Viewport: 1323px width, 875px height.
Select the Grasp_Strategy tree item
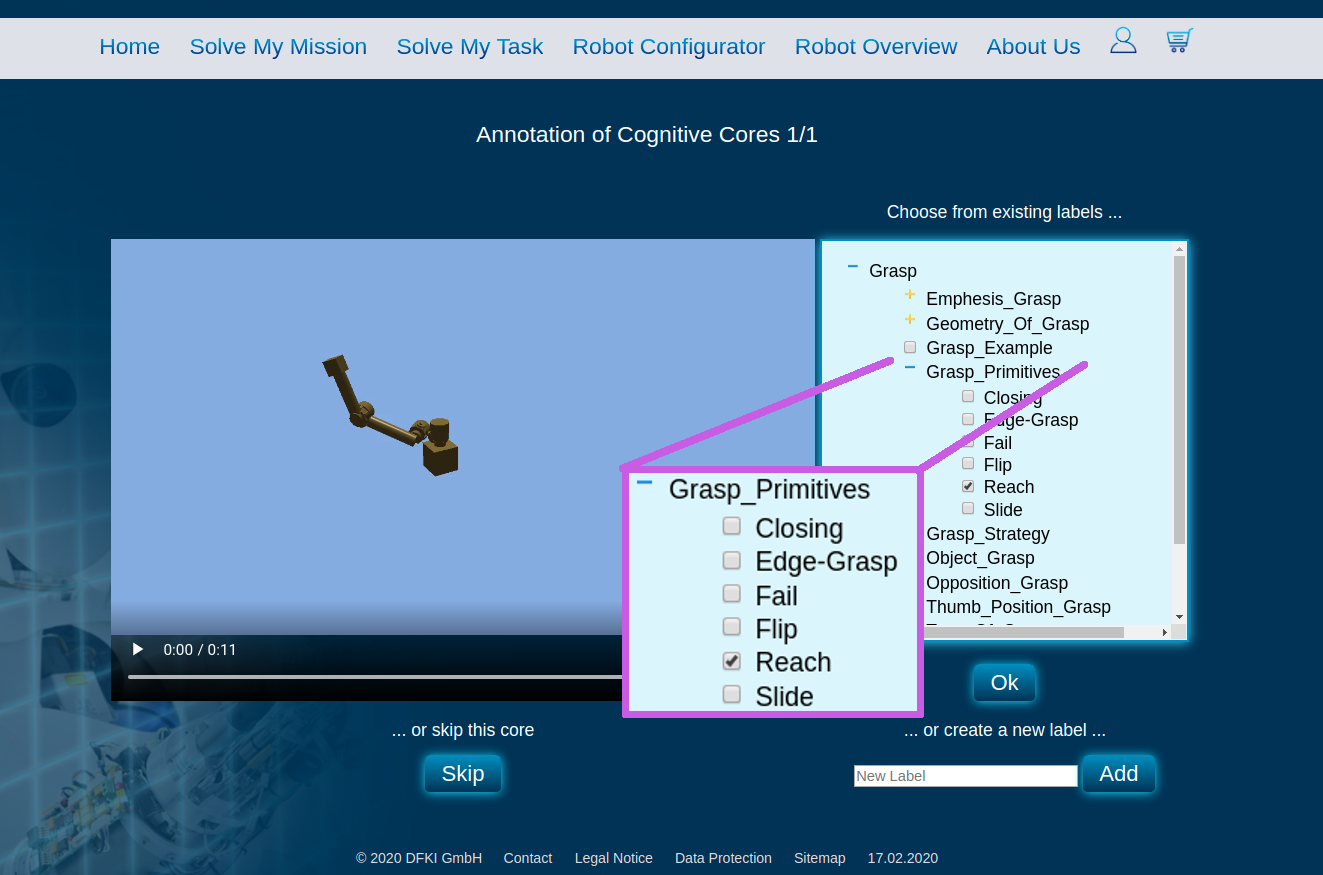[x=988, y=534]
